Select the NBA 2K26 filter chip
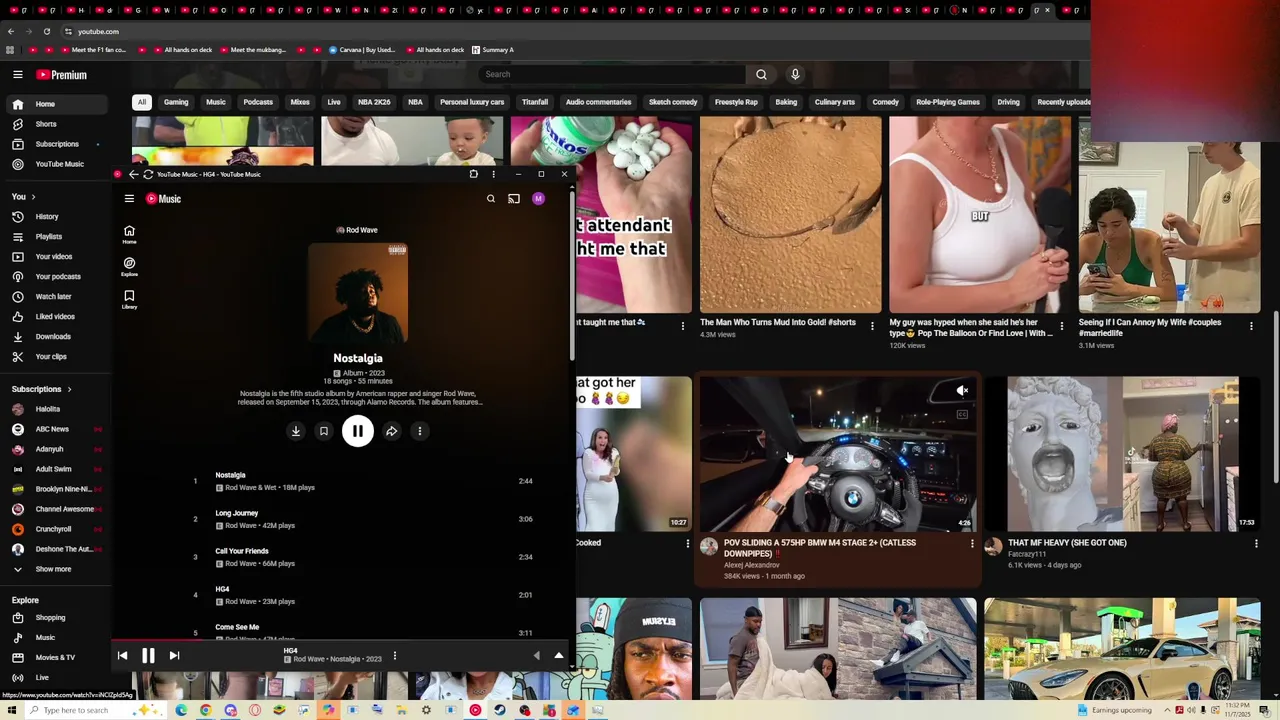 point(375,102)
